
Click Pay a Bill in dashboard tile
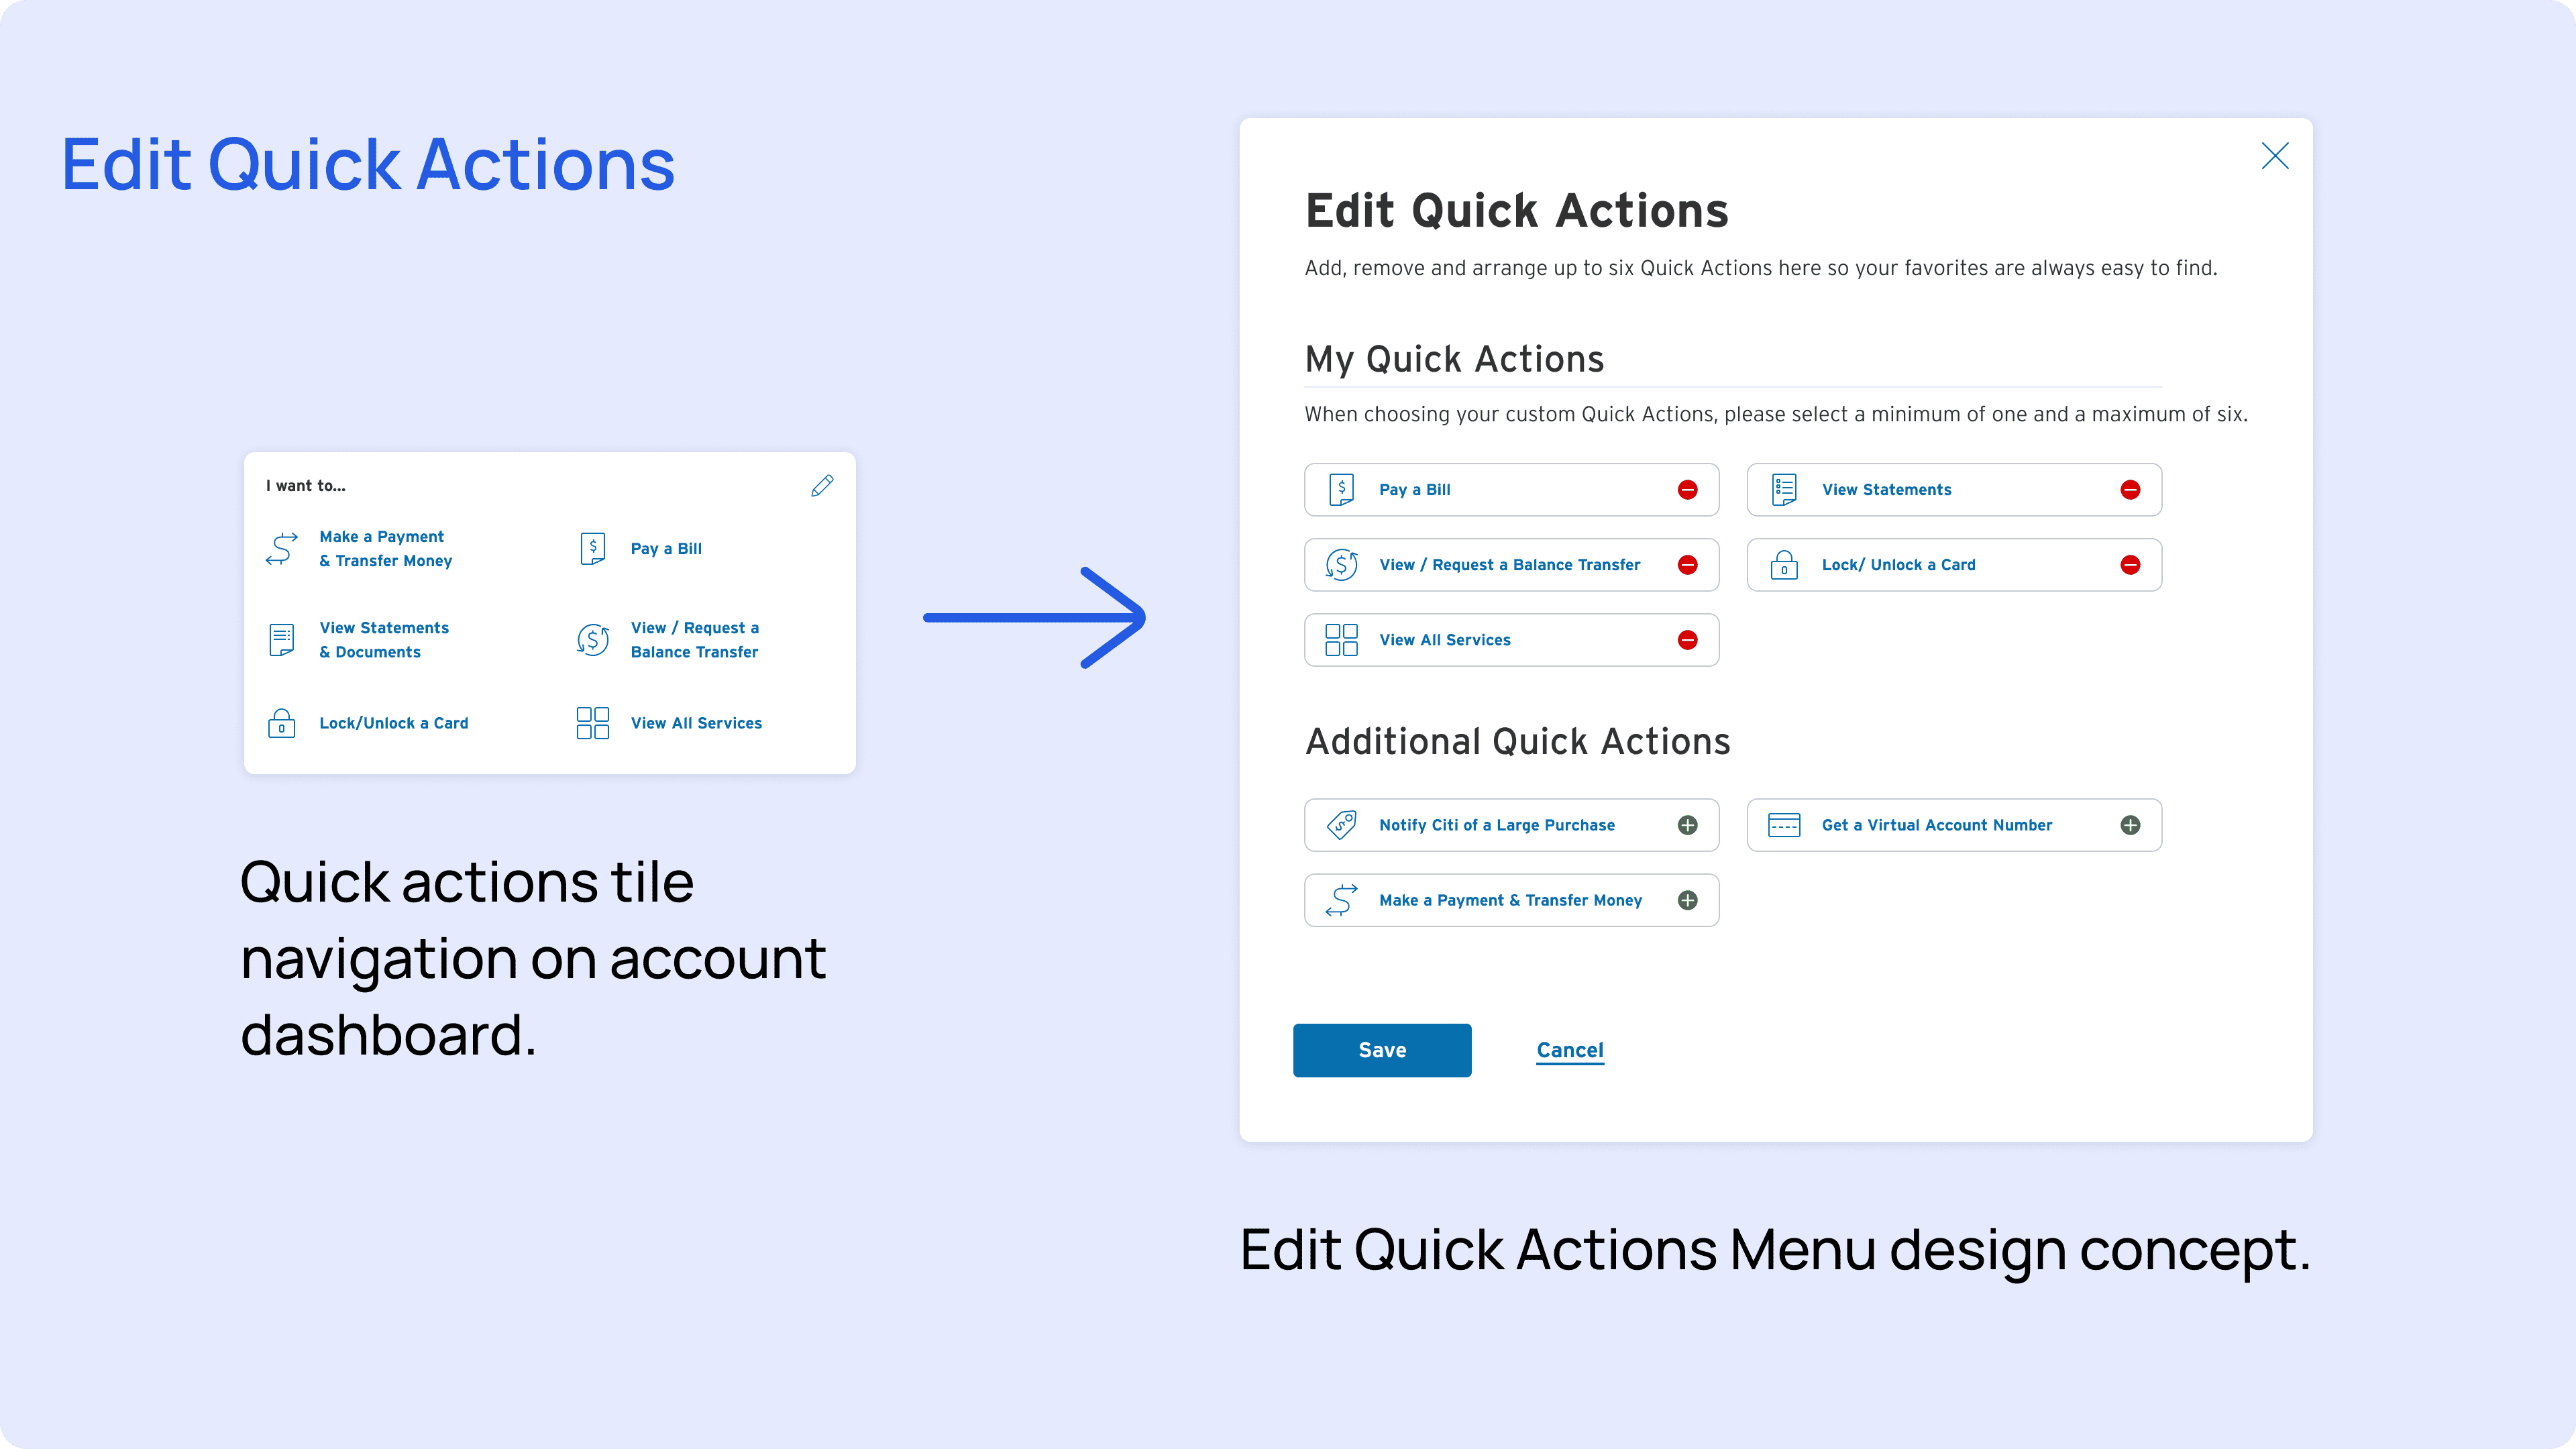click(x=666, y=549)
